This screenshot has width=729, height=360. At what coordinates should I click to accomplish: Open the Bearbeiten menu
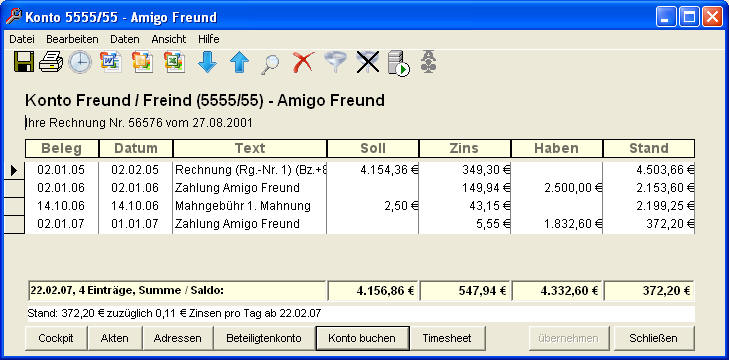coord(72,39)
